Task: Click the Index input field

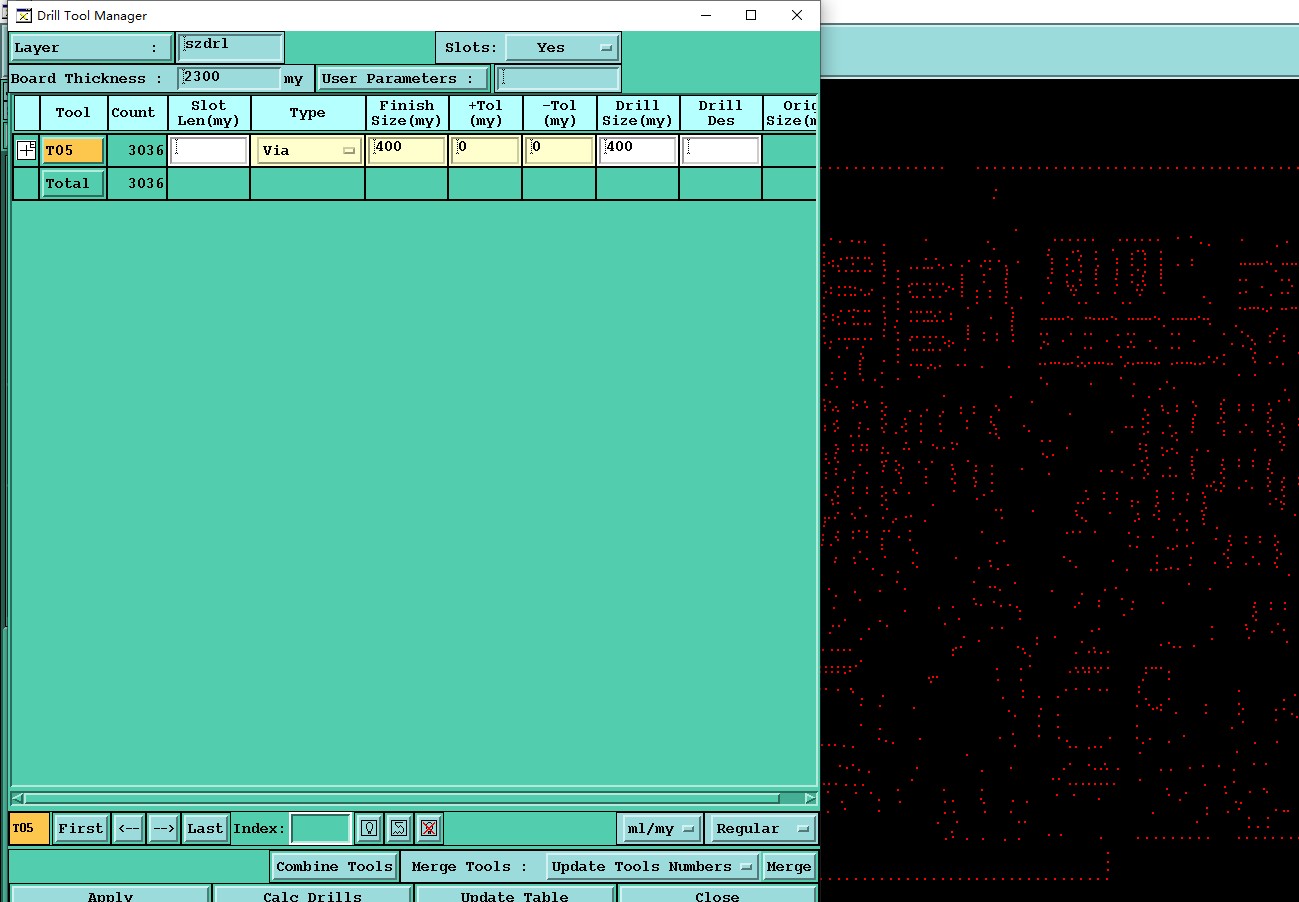Action: pyautogui.click(x=321, y=828)
